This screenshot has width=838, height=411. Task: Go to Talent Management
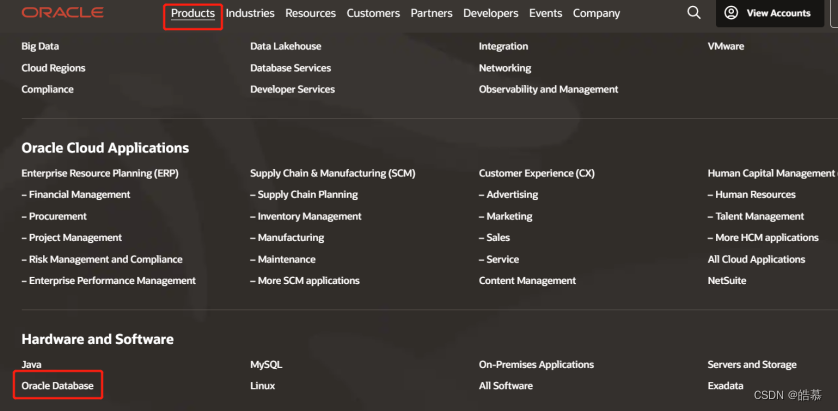(756, 216)
